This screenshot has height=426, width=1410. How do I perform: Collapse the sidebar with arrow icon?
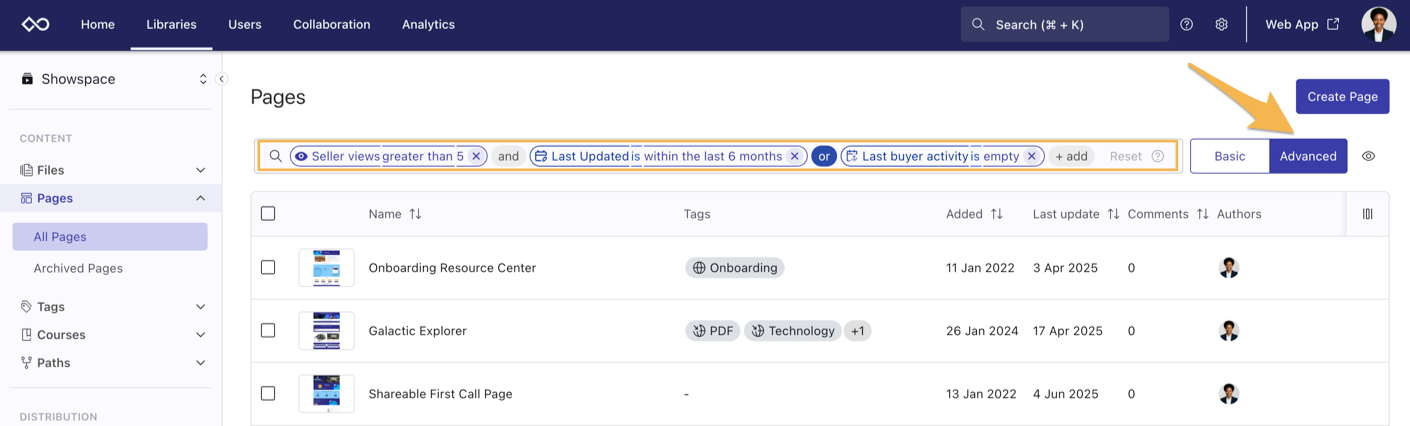pyautogui.click(x=222, y=79)
